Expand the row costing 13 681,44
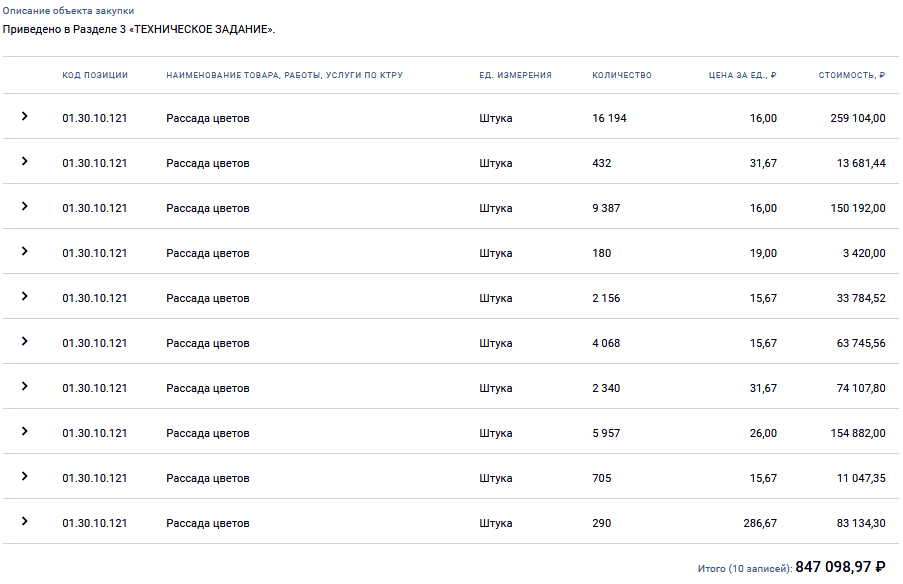 pyautogui.click(x=24, y=162)
